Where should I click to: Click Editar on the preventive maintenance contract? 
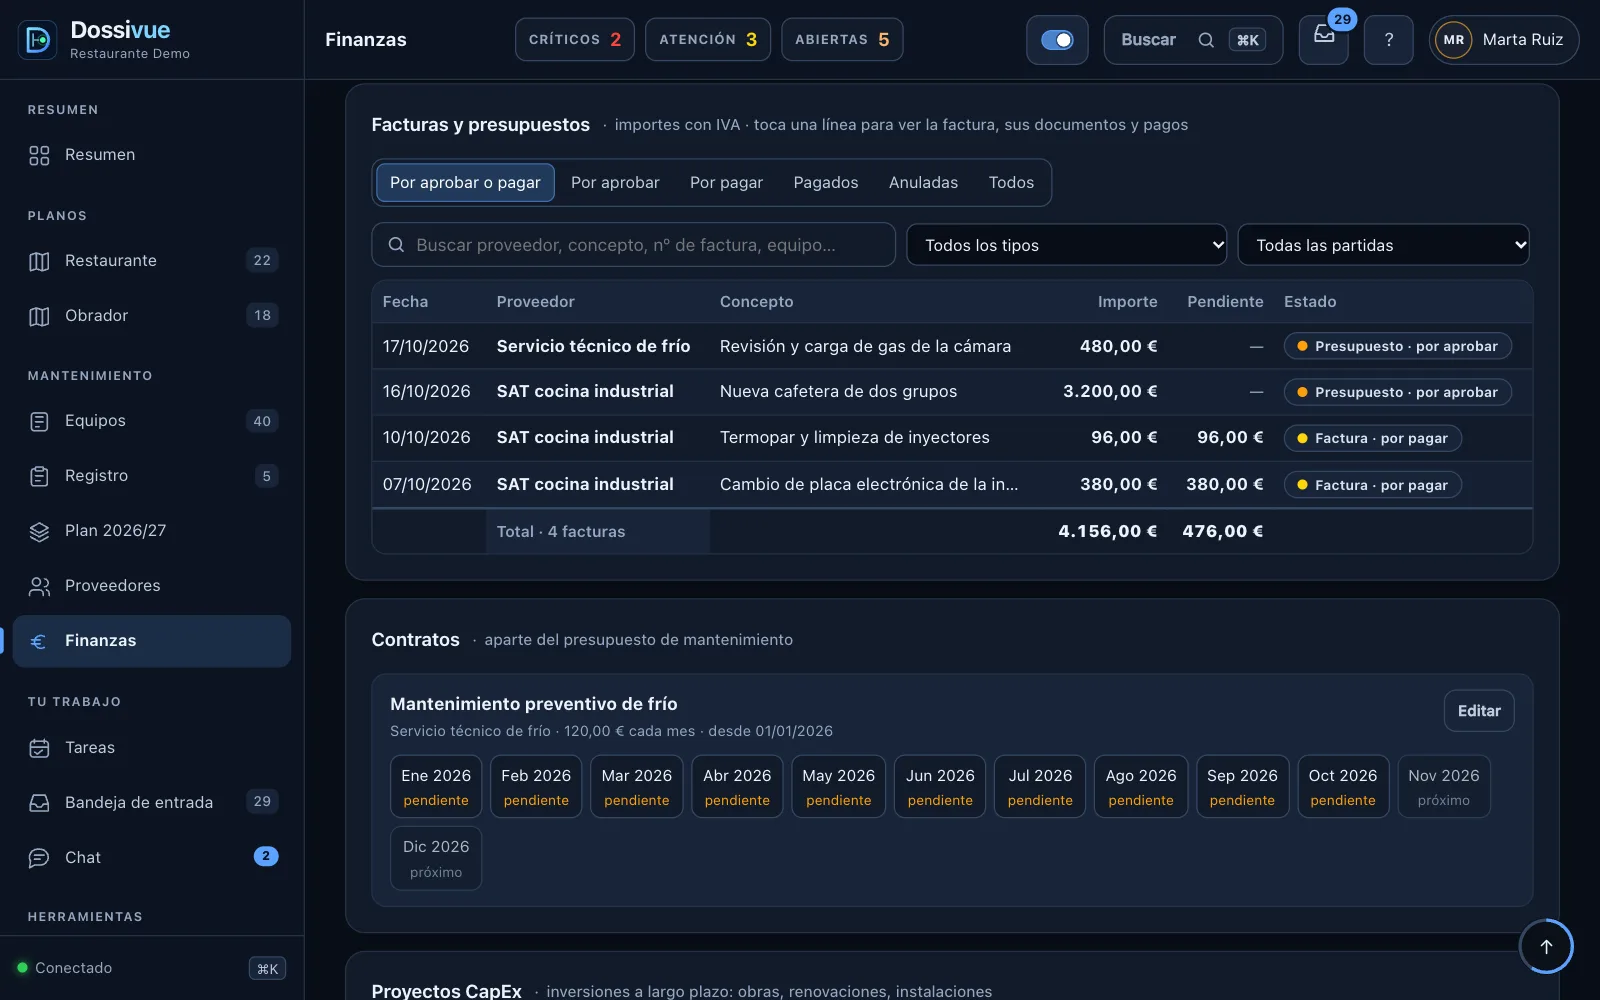1479,711
